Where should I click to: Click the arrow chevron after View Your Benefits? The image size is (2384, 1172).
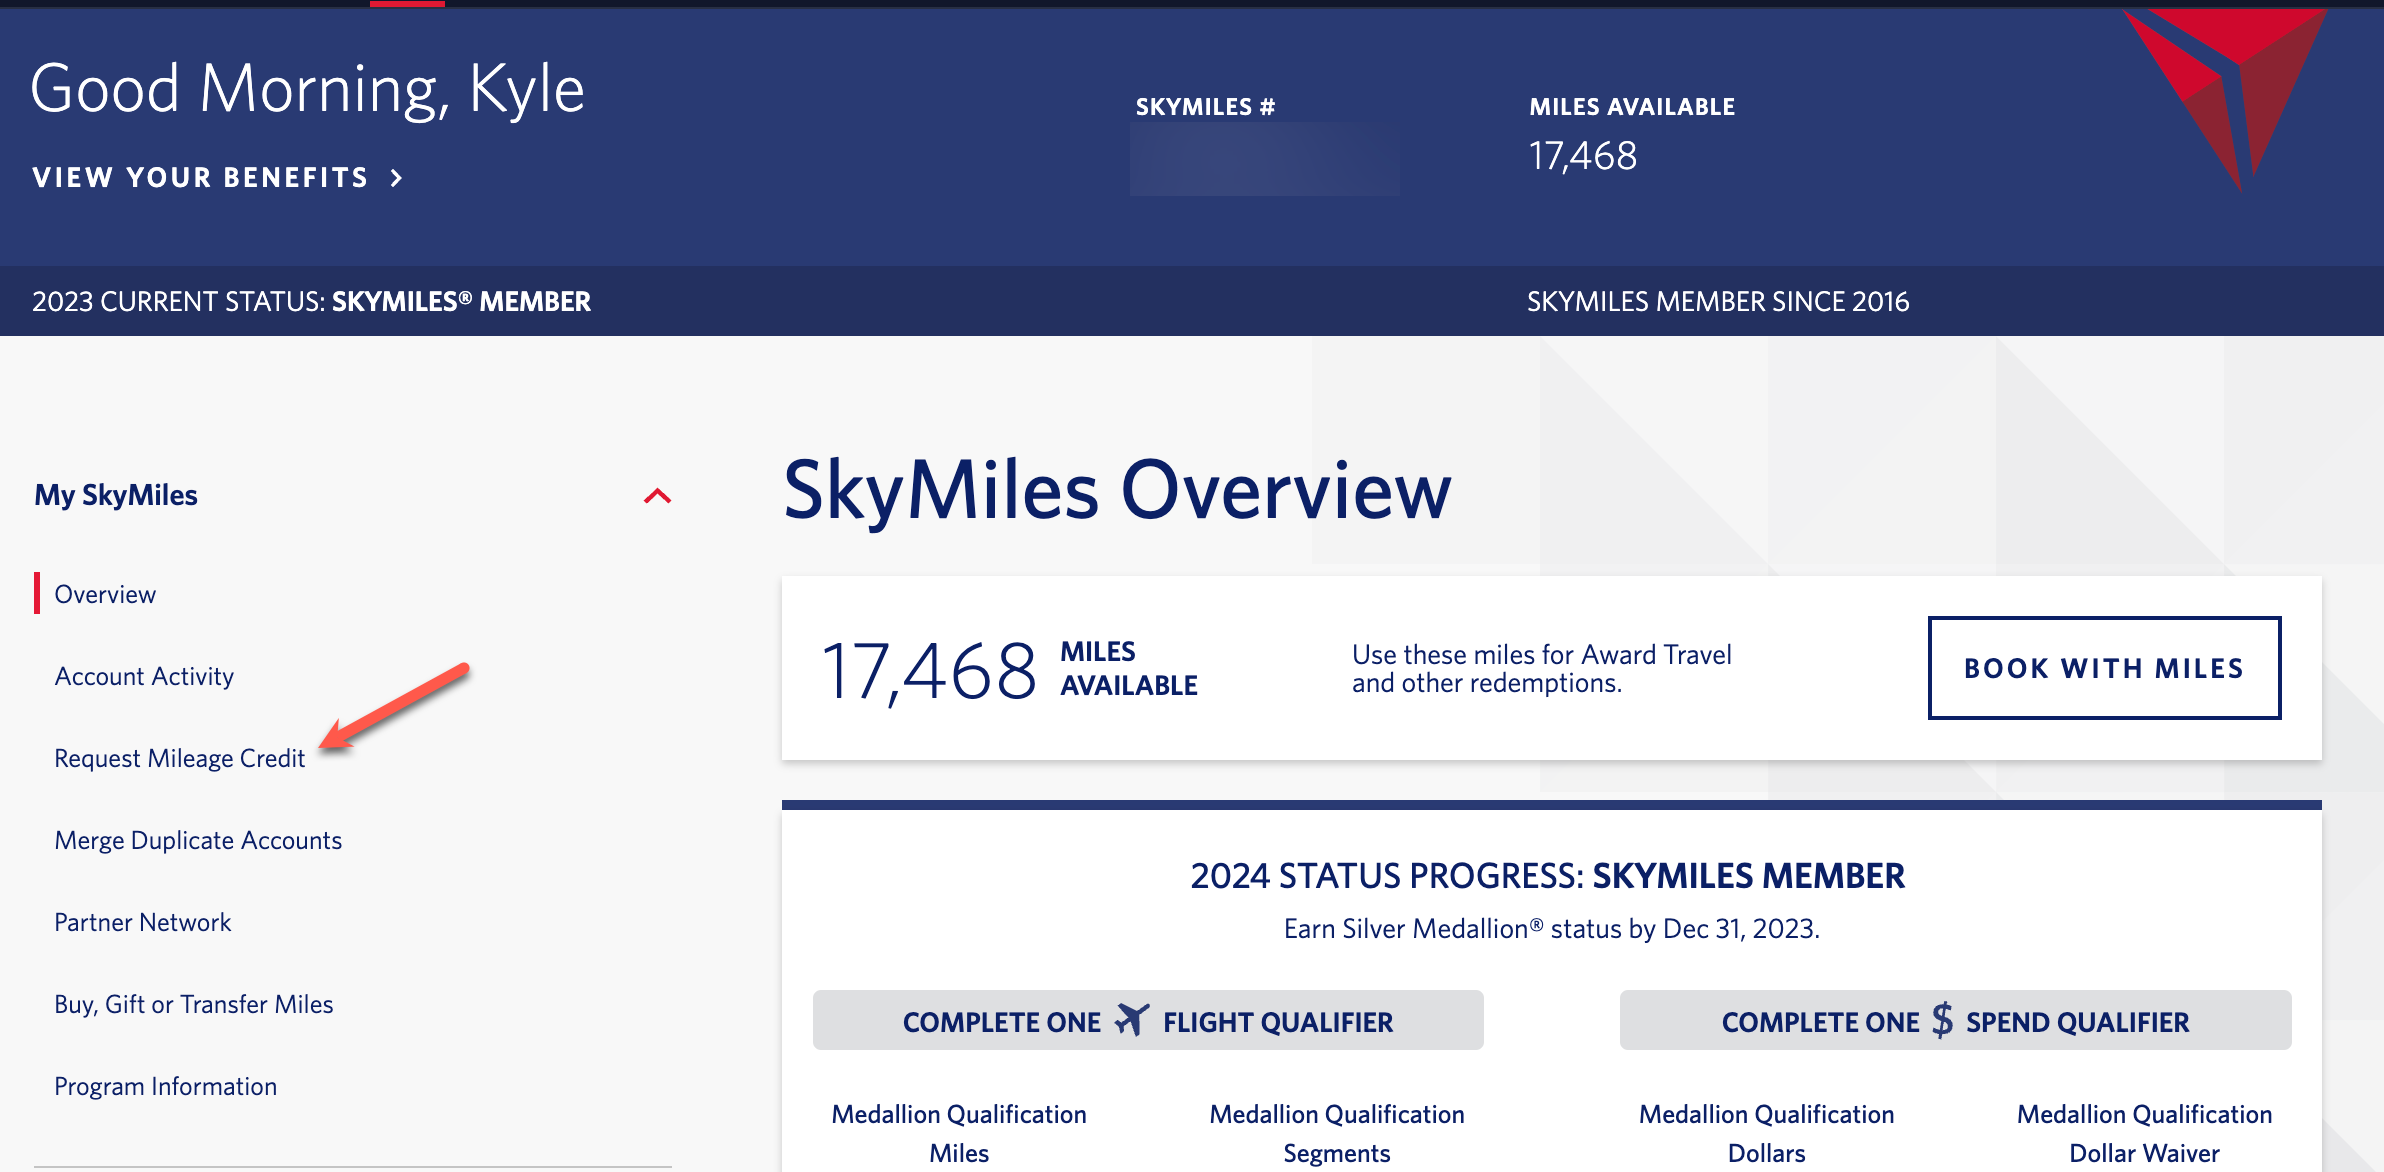[397, 178]
